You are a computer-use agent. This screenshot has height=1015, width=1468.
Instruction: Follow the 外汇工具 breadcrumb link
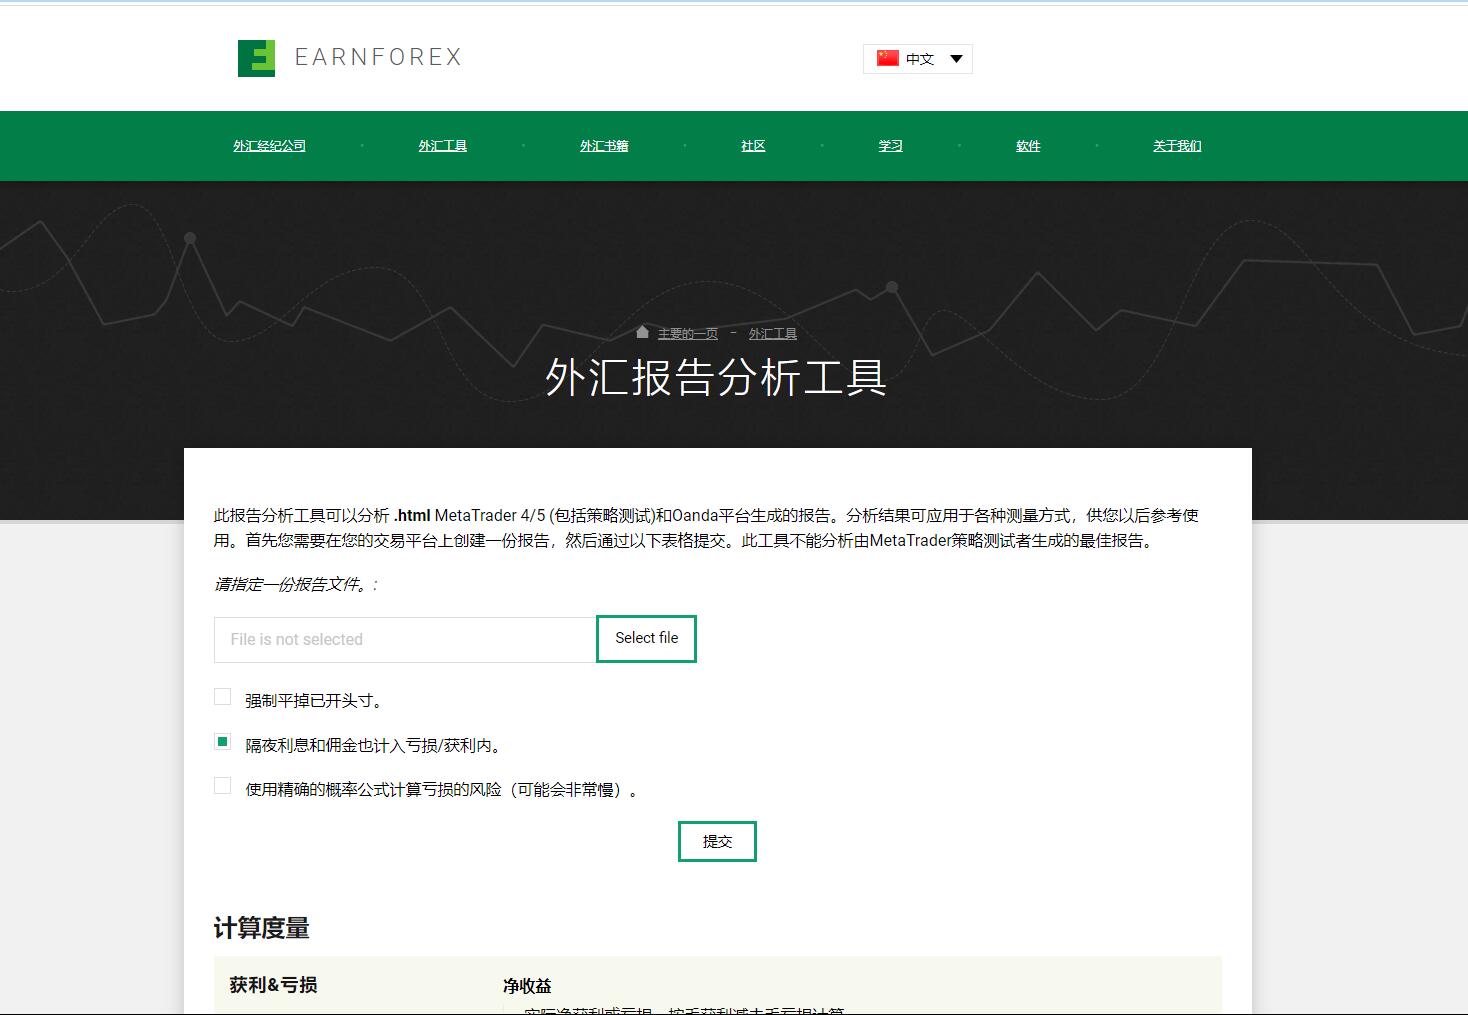point(773,334)
